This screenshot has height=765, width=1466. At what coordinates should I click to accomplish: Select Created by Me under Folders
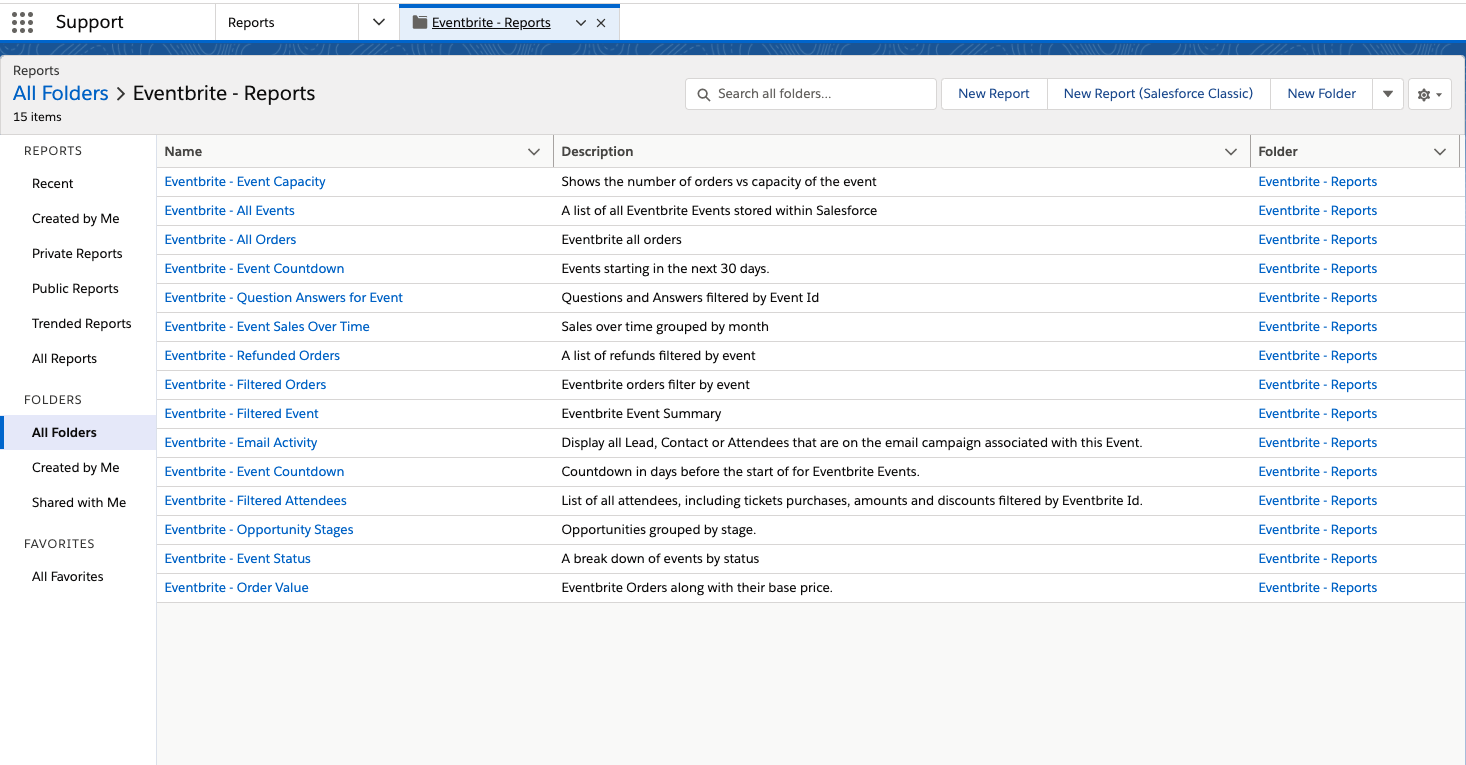pos(76,468)
